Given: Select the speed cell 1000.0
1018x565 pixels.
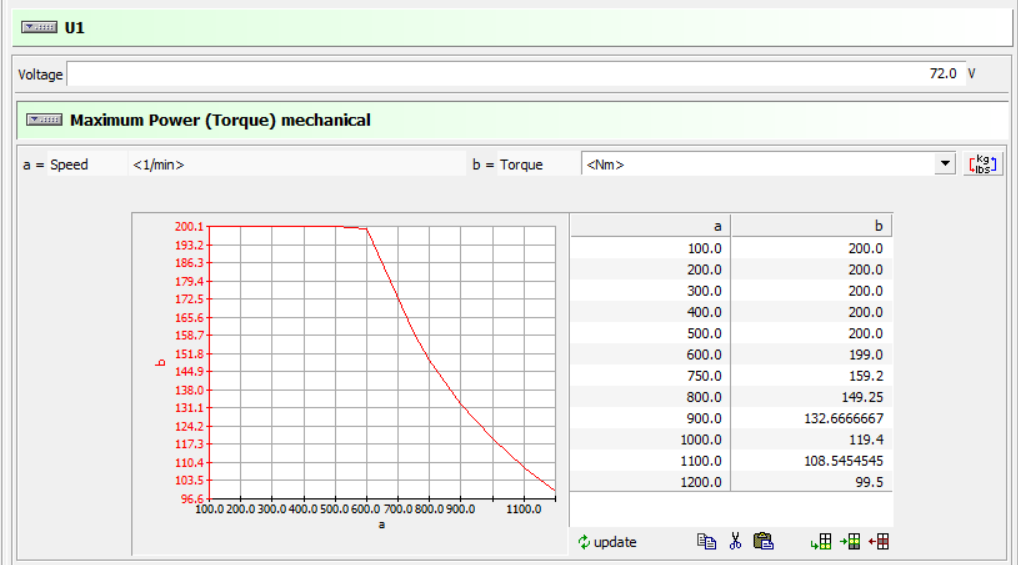Looking at the screenshot, I should coord(651,440).
